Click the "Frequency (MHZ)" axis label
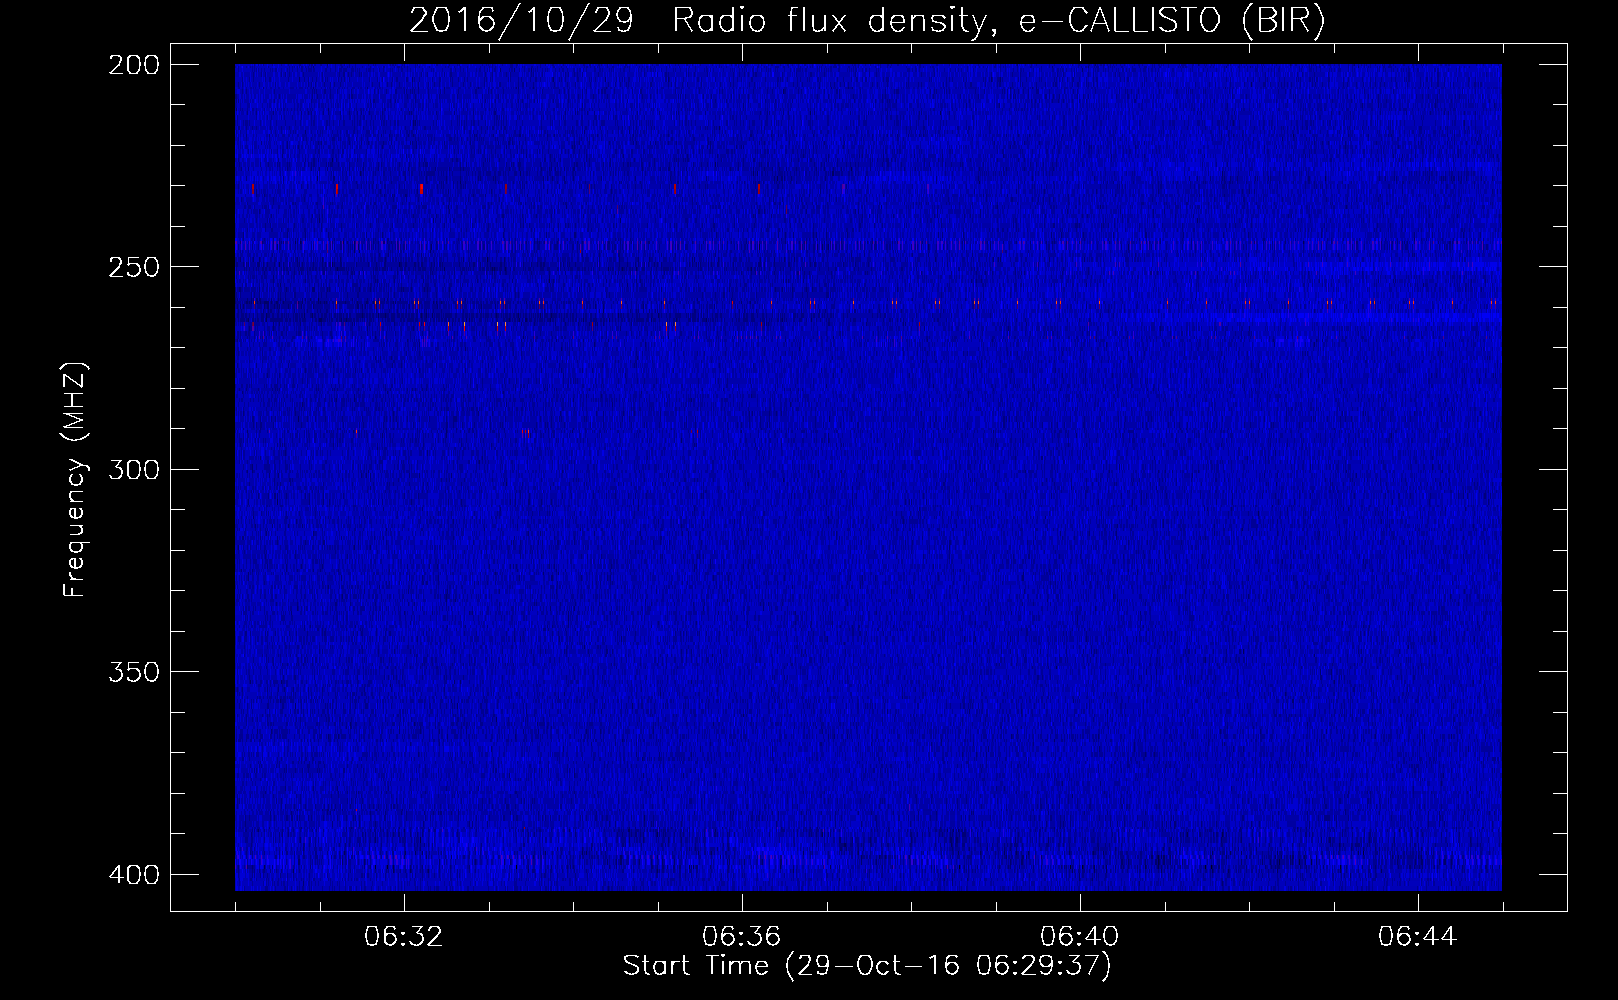The image size is (1618, 1000). click(75, 479)
